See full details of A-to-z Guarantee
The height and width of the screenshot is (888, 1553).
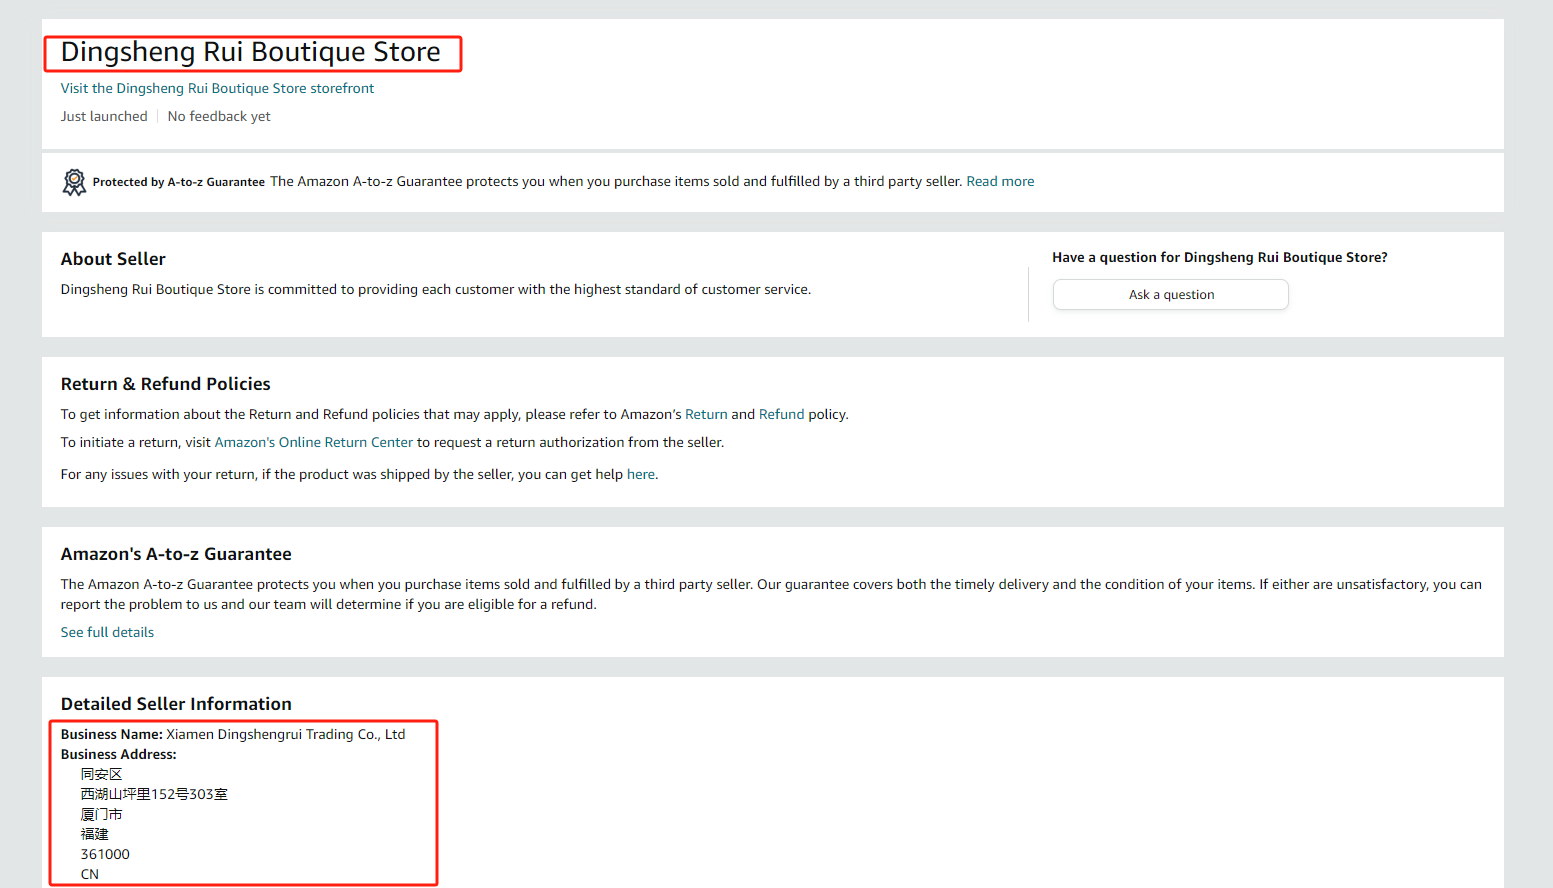[x=107, y=632]
